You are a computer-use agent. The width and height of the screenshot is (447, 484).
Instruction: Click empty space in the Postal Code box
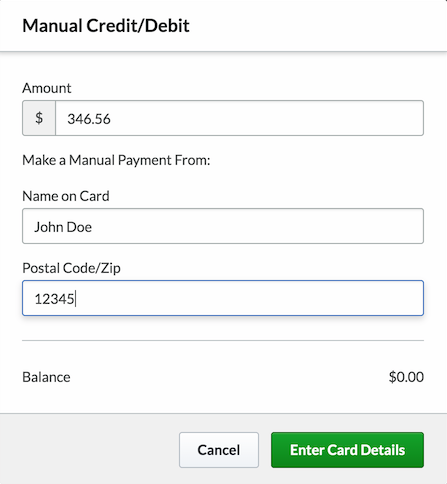250,298
